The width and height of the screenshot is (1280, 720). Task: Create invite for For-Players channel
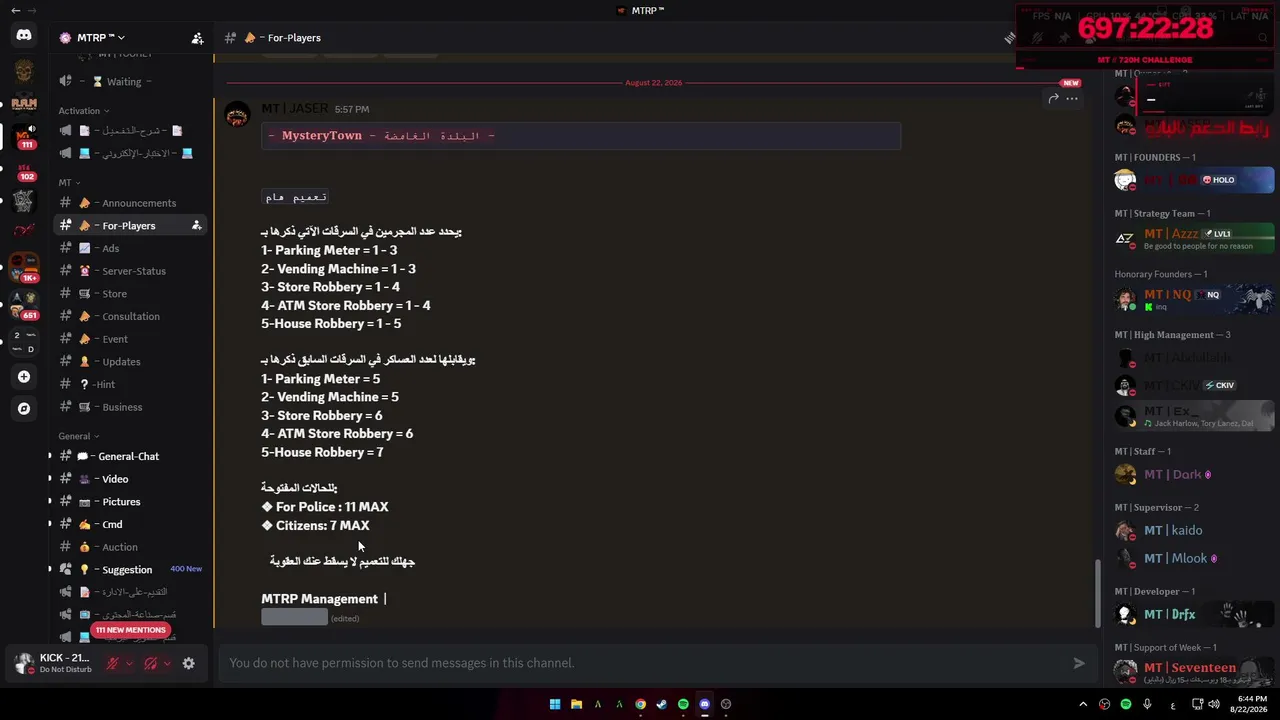[x=197, y=226]
